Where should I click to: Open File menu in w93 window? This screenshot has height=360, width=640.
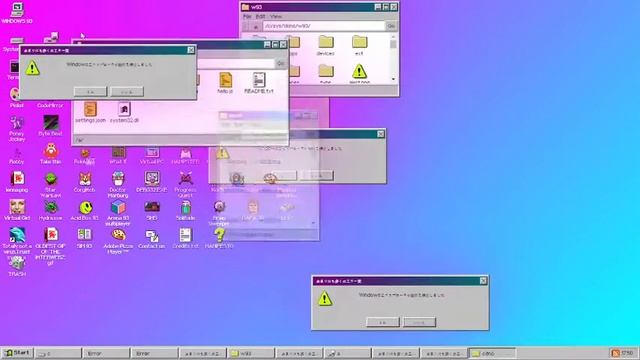[247, 16]
